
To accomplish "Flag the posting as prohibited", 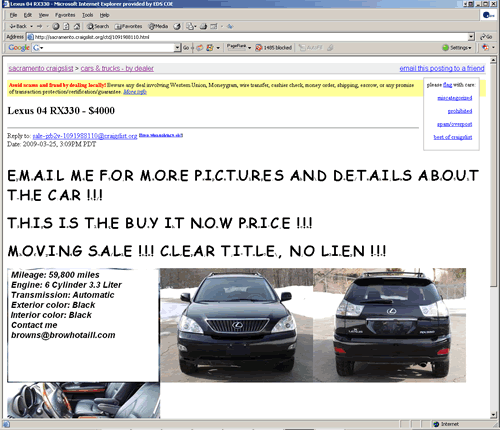I will pos(460,111).
